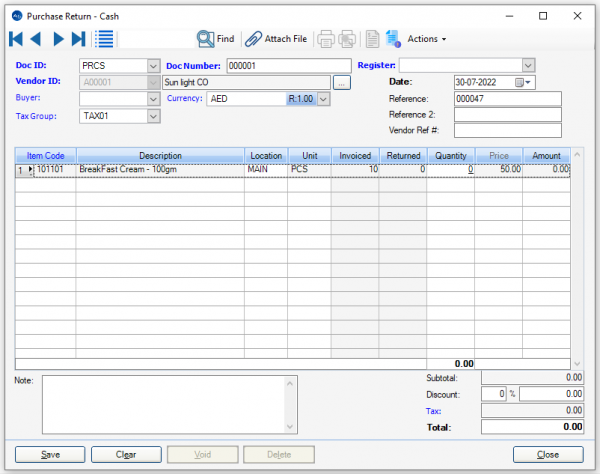Click the Total field

532,427
